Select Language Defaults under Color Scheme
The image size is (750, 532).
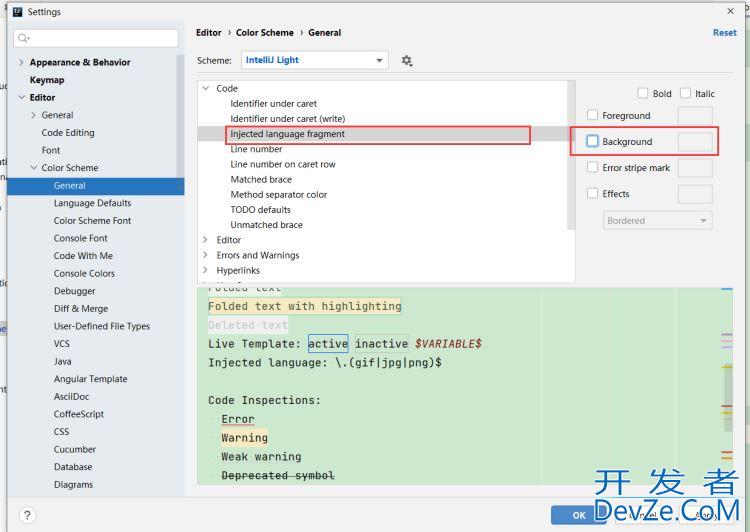[92, 203]
